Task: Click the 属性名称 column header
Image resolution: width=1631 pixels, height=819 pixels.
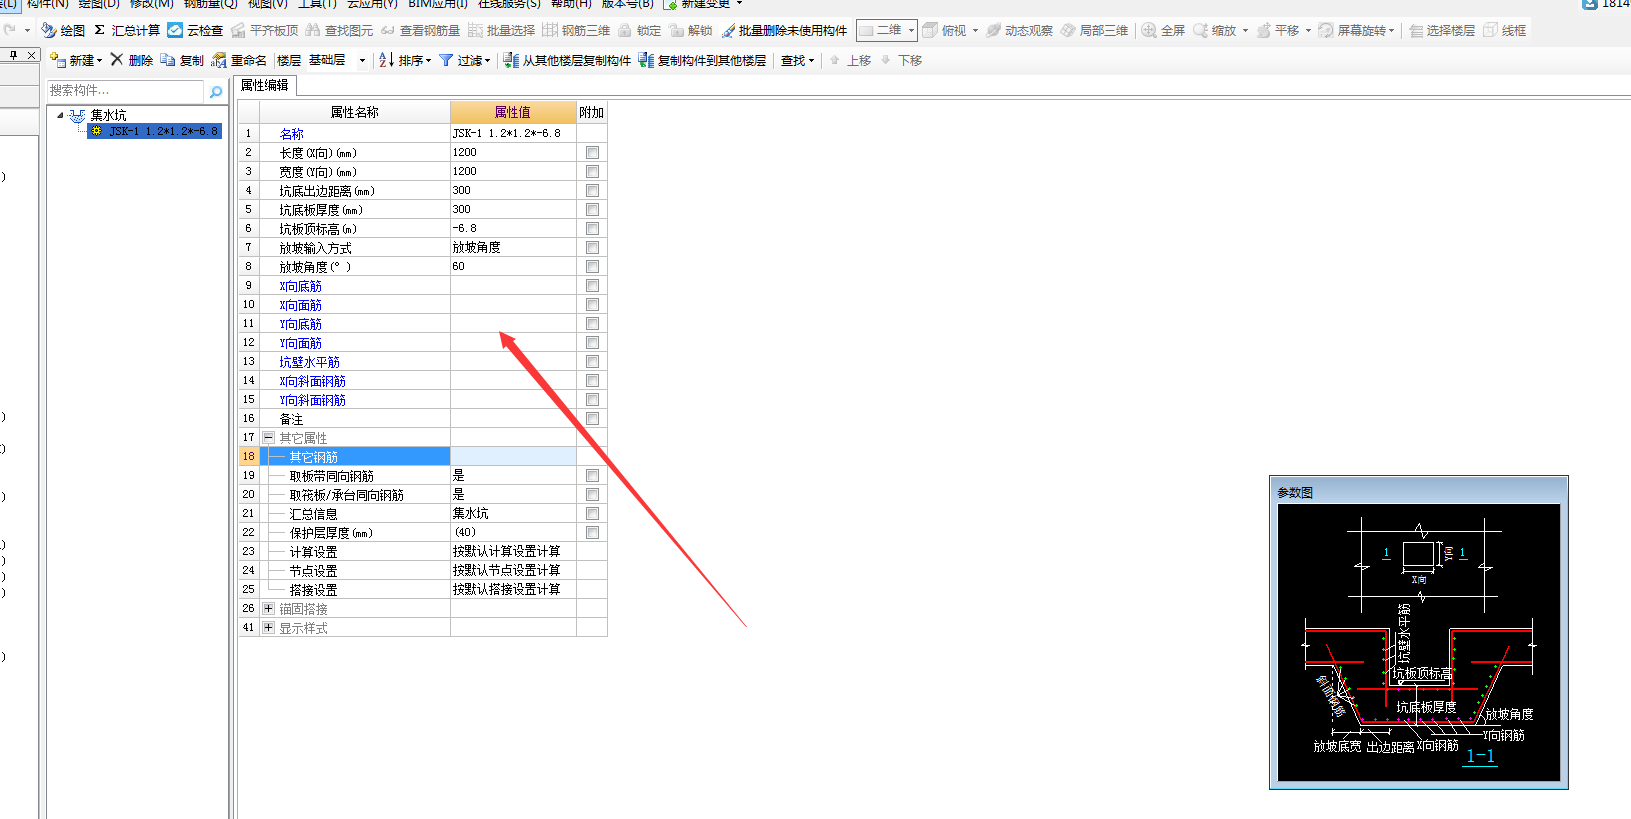Action: pos(355,112)
